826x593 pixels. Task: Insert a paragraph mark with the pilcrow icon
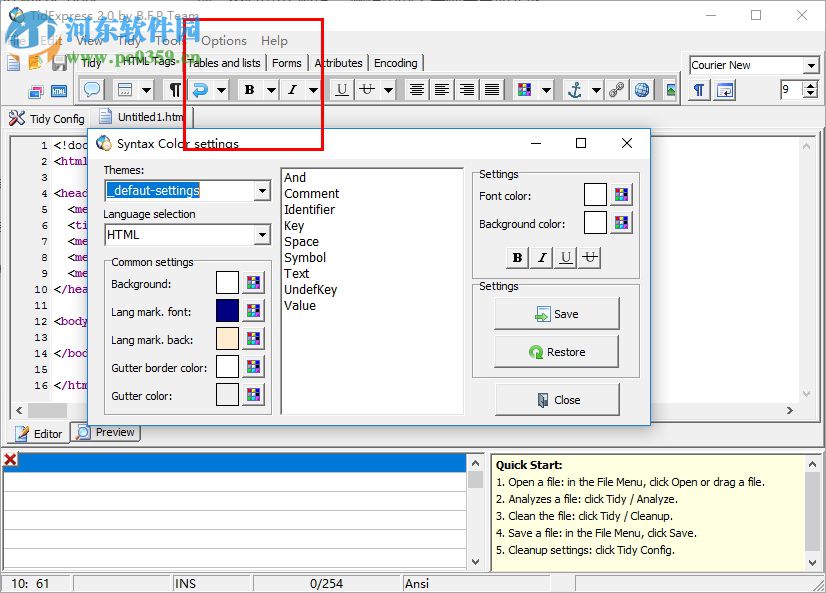(173, 89)
